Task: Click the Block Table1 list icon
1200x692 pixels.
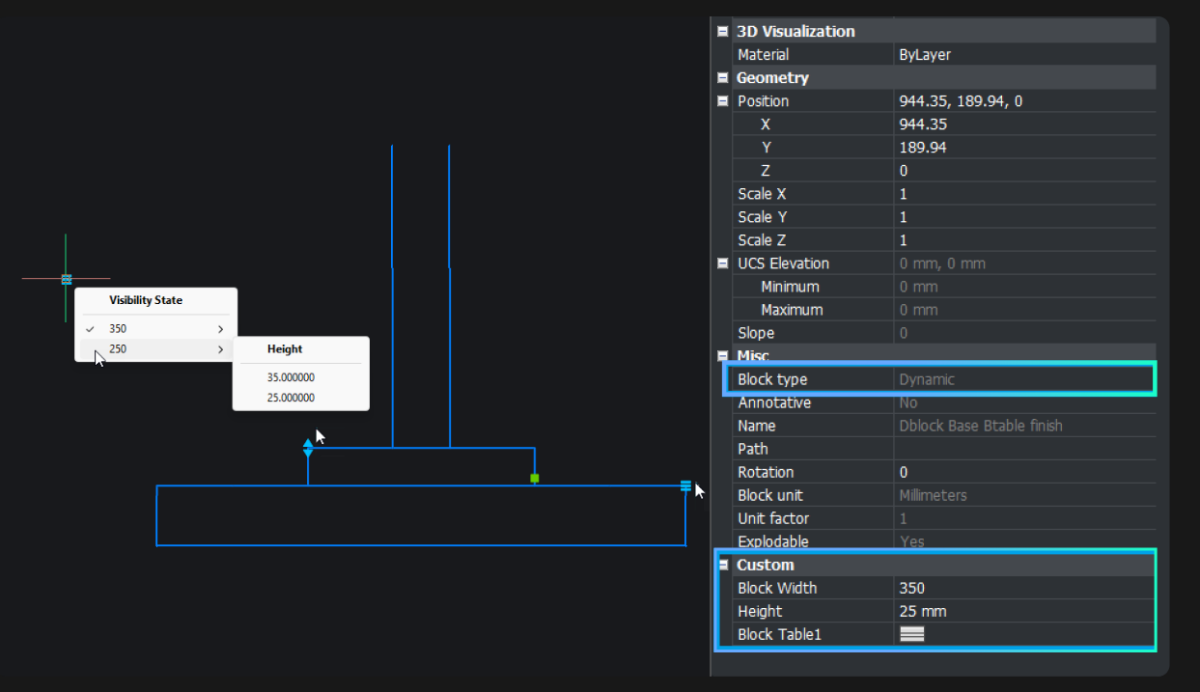Action: click(x=911, y=634)
